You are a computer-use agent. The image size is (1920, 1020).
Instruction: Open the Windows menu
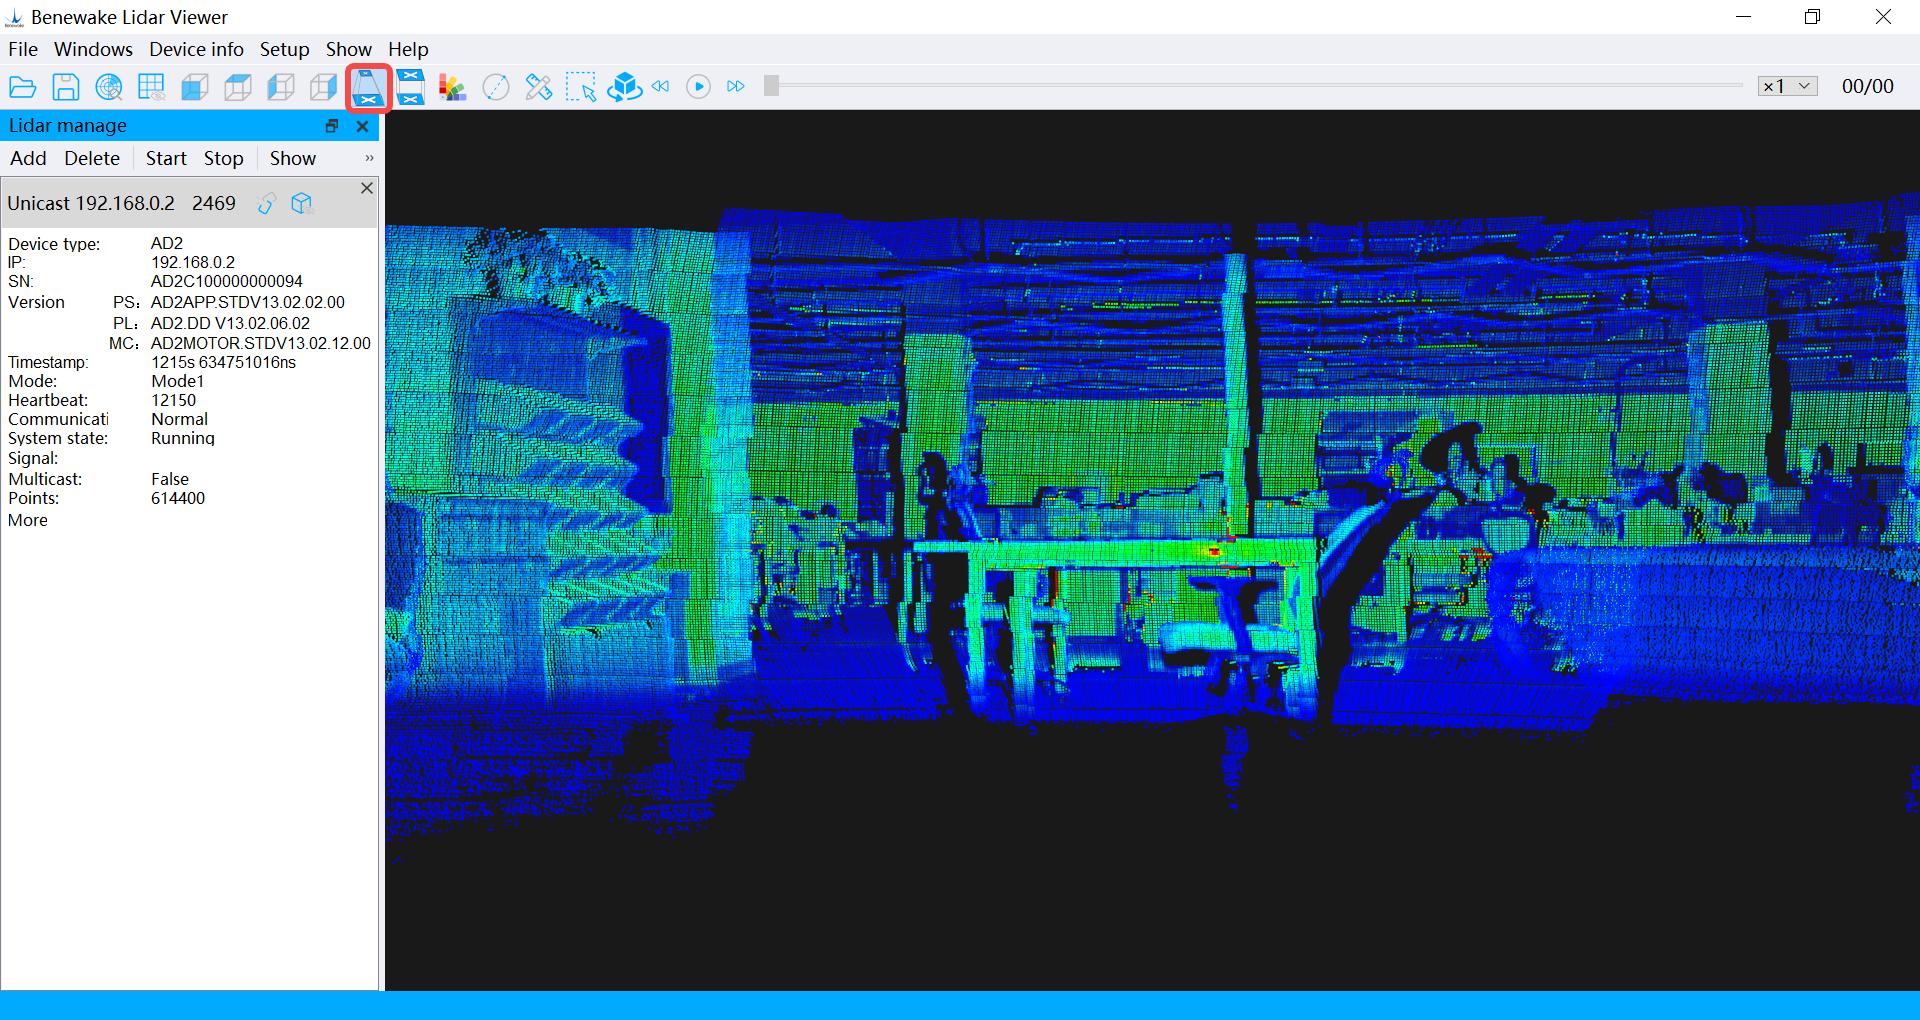[x=93, y=49]
